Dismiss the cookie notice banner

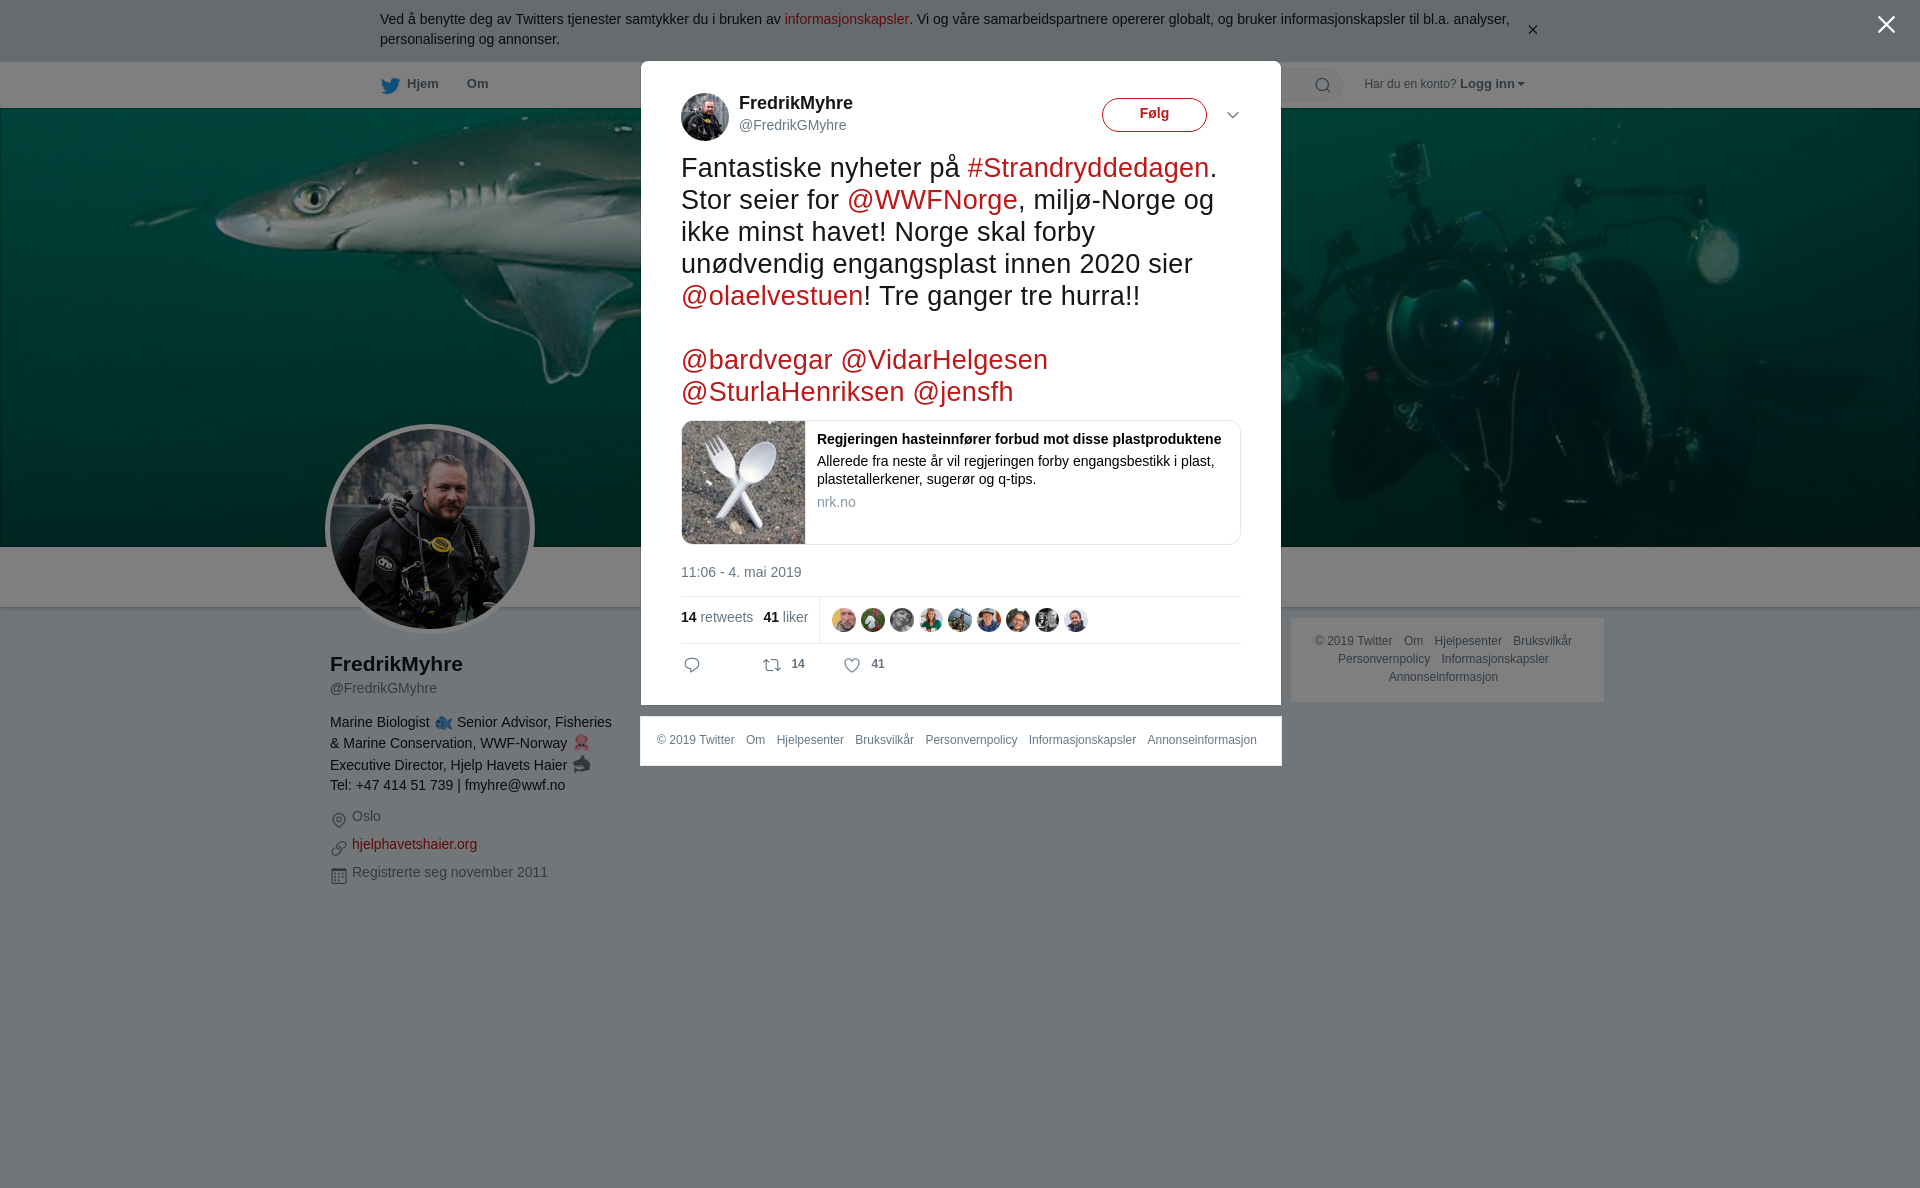pyautogui.click(x=1532, y=30)
